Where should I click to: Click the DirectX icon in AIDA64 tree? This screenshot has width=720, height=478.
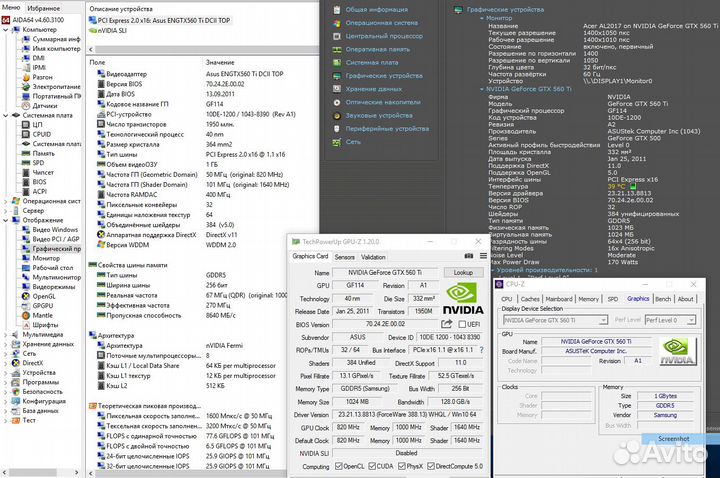[16, 363]
